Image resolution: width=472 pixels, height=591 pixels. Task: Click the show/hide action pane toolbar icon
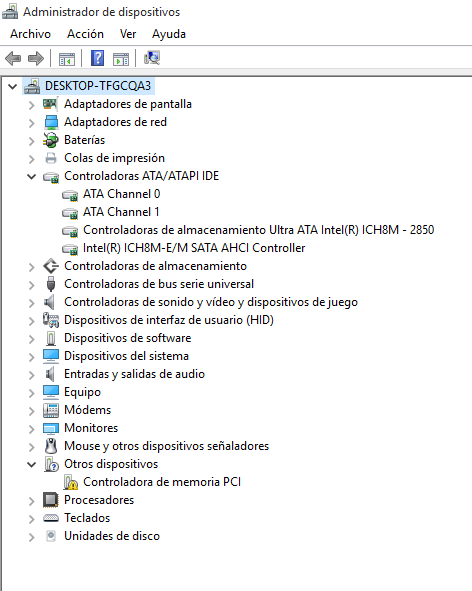(x=121, y=59)
